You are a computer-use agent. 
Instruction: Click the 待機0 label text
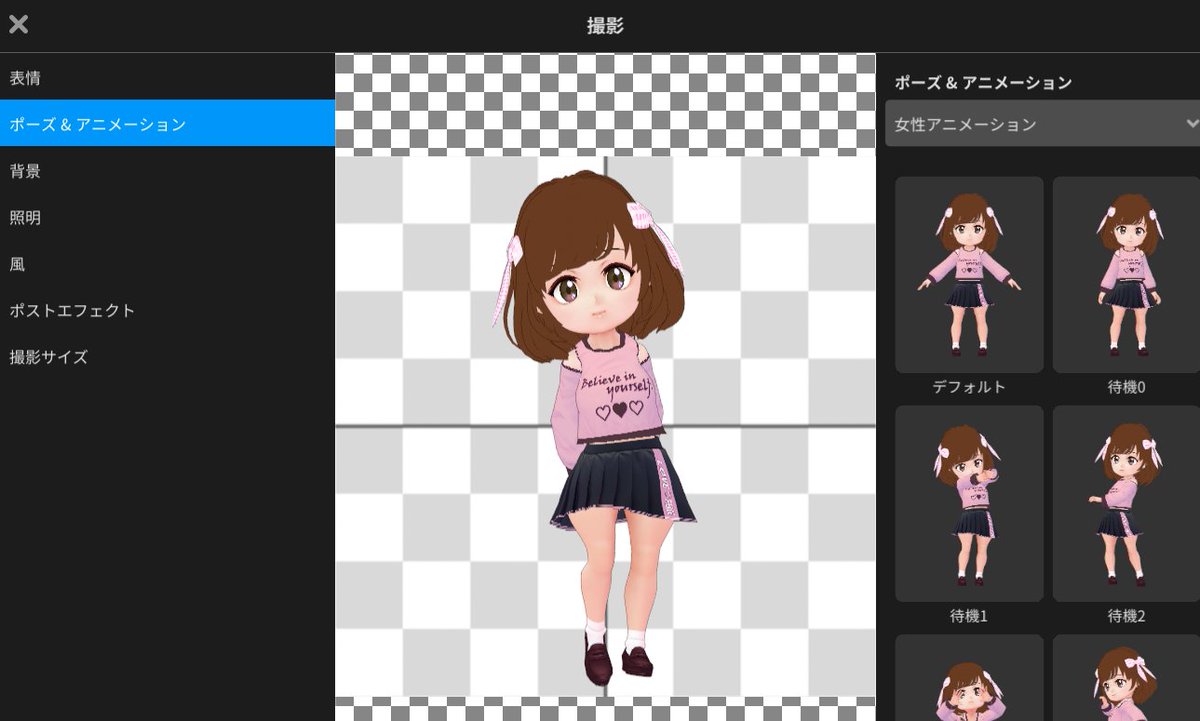pyautogui.click(x=1127, y=387)
